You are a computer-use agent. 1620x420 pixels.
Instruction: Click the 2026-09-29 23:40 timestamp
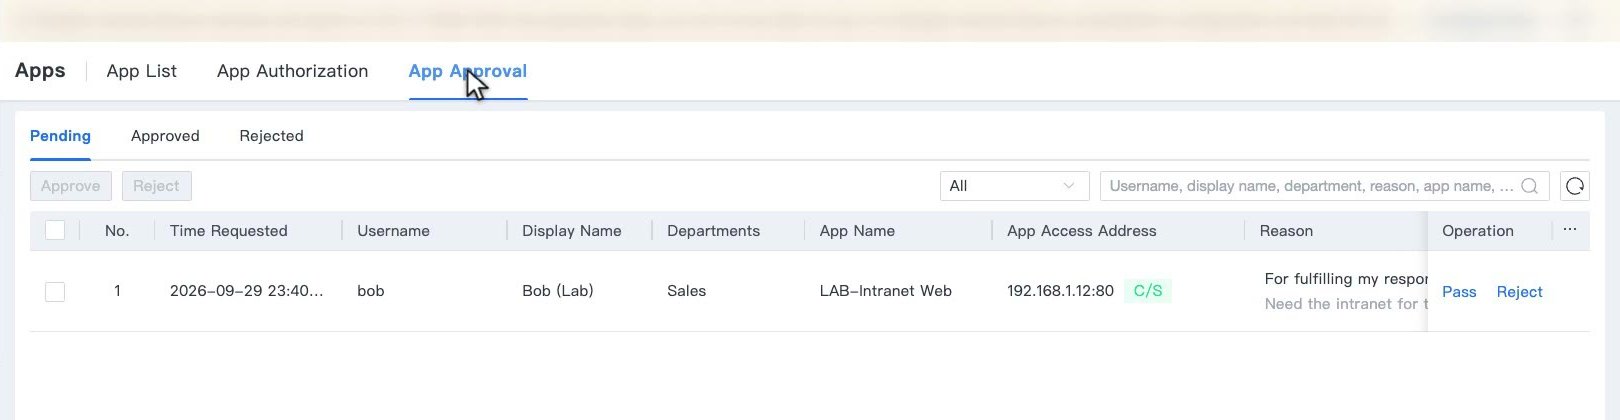coord(246,291)
